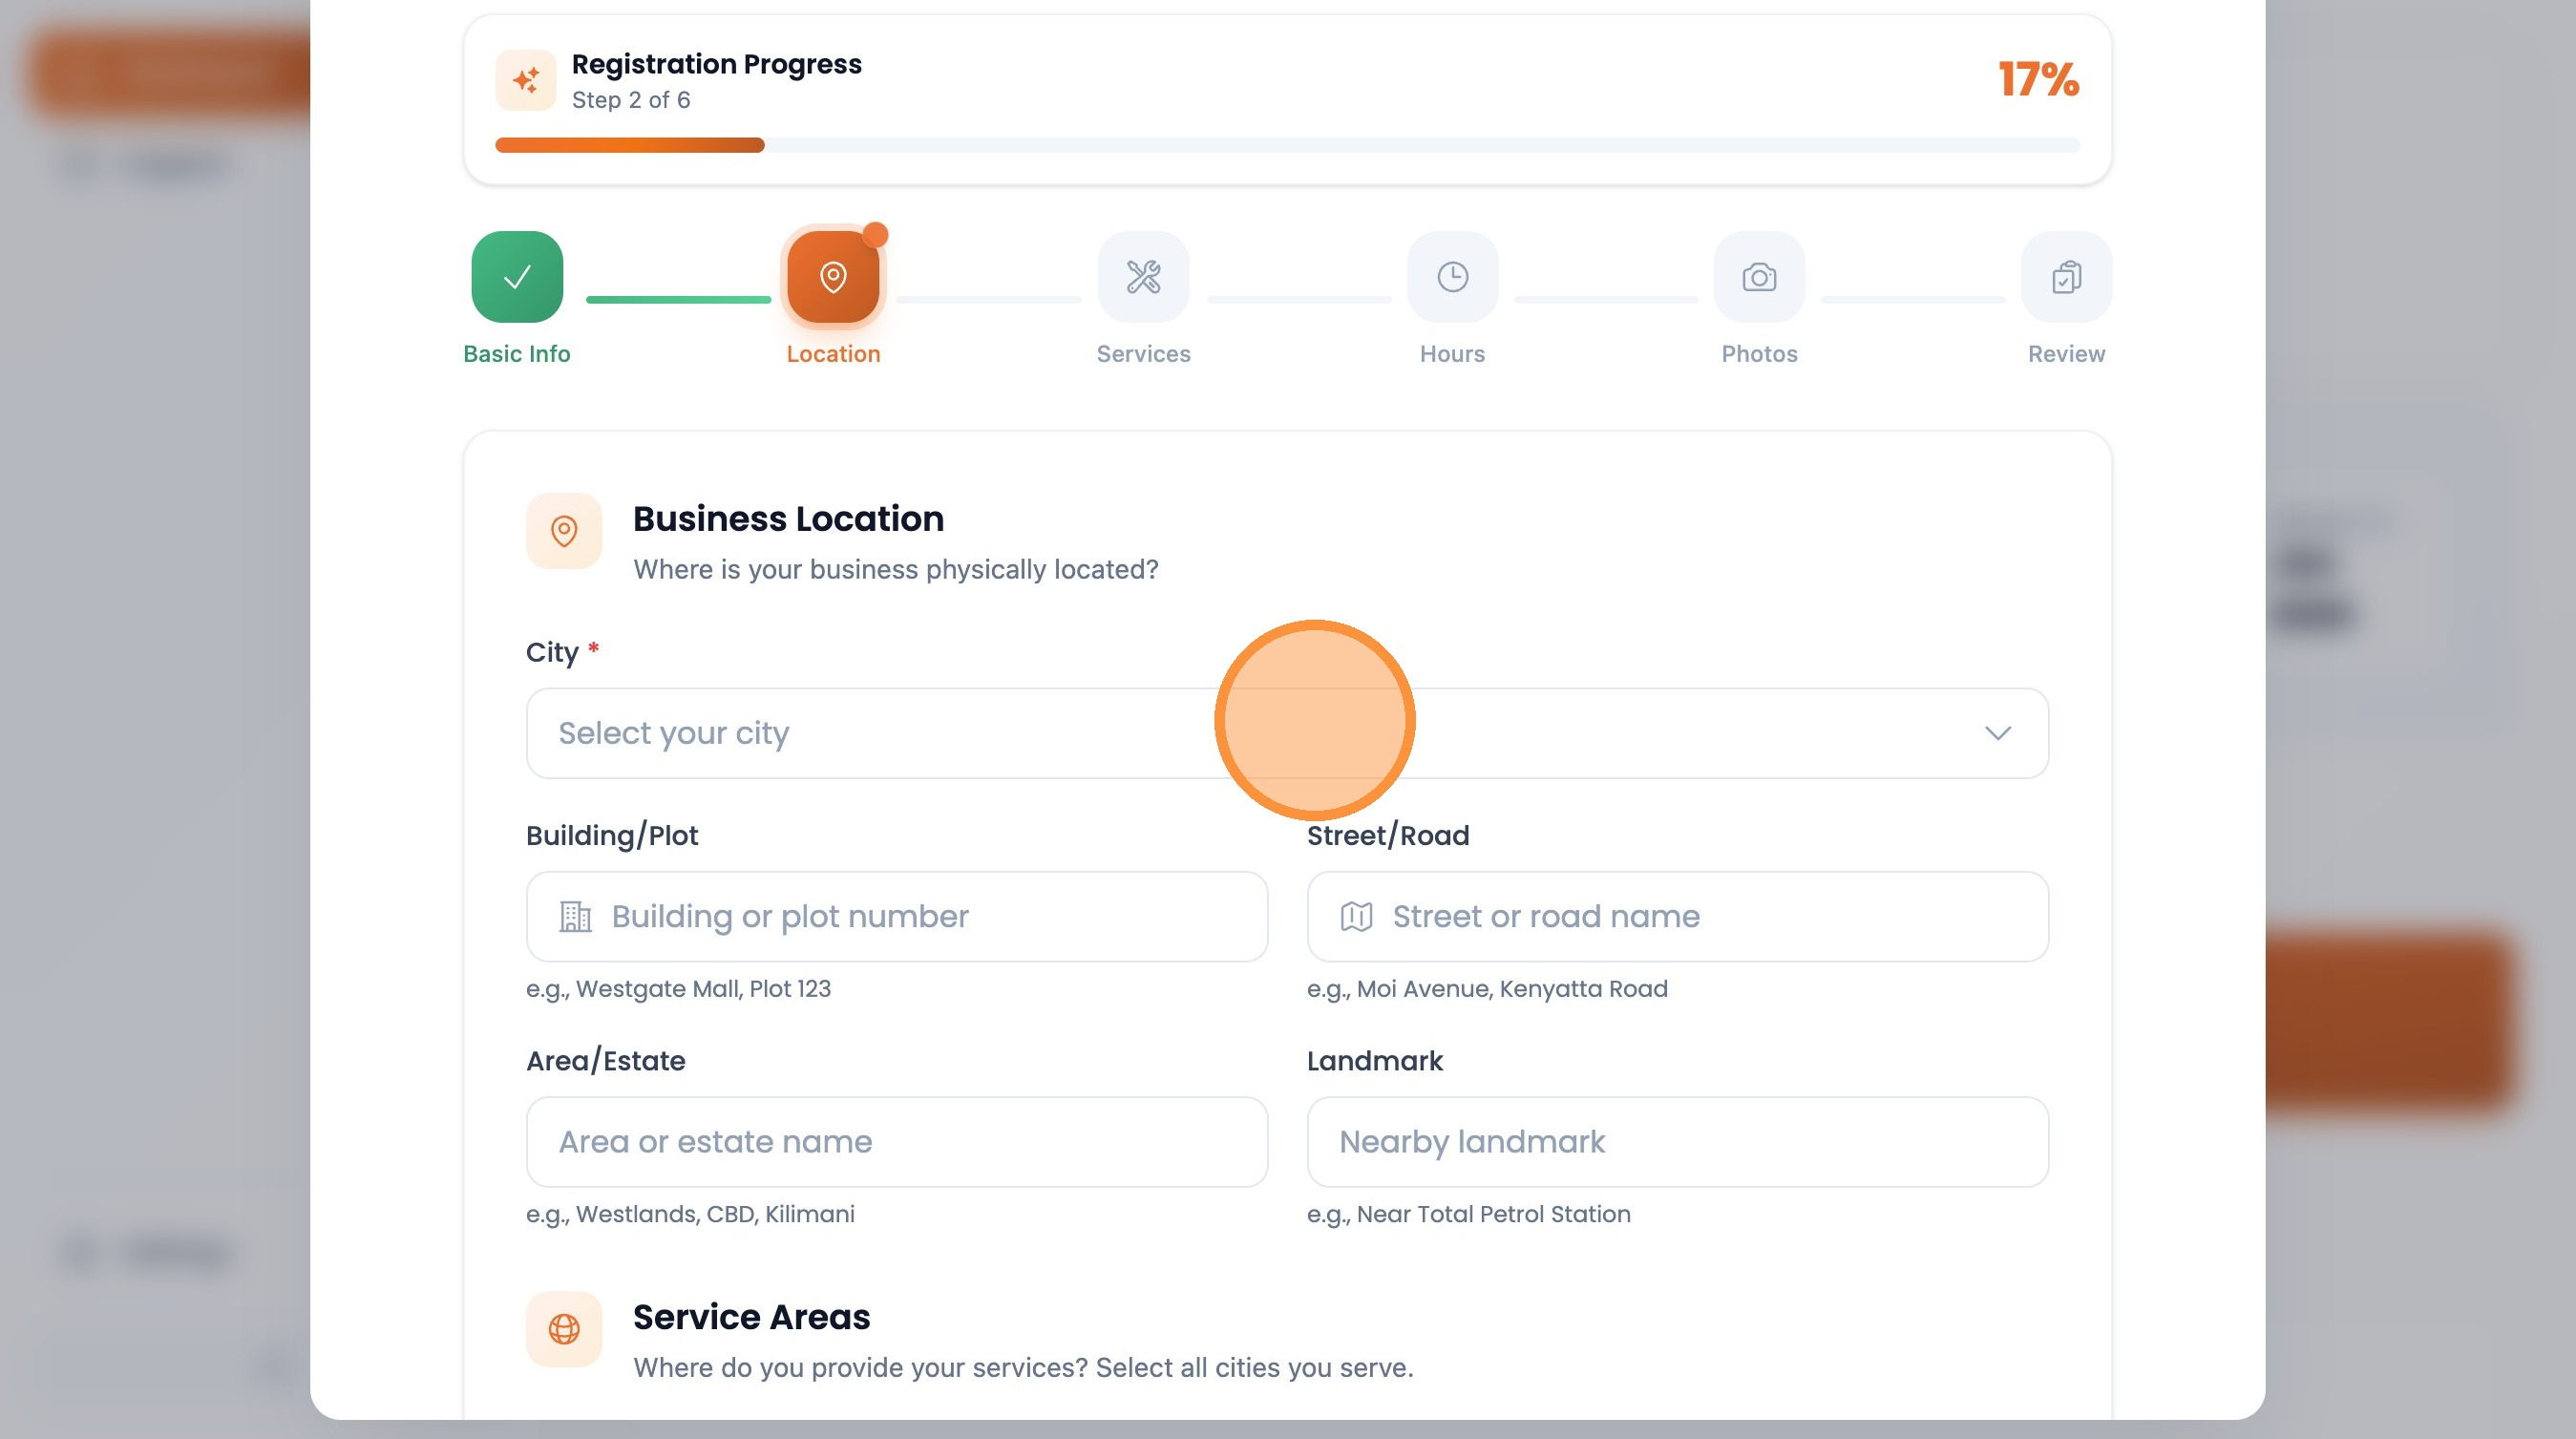Click the Review step label
Viewport: 2576px width, 1439px height.
point(2066,354)
